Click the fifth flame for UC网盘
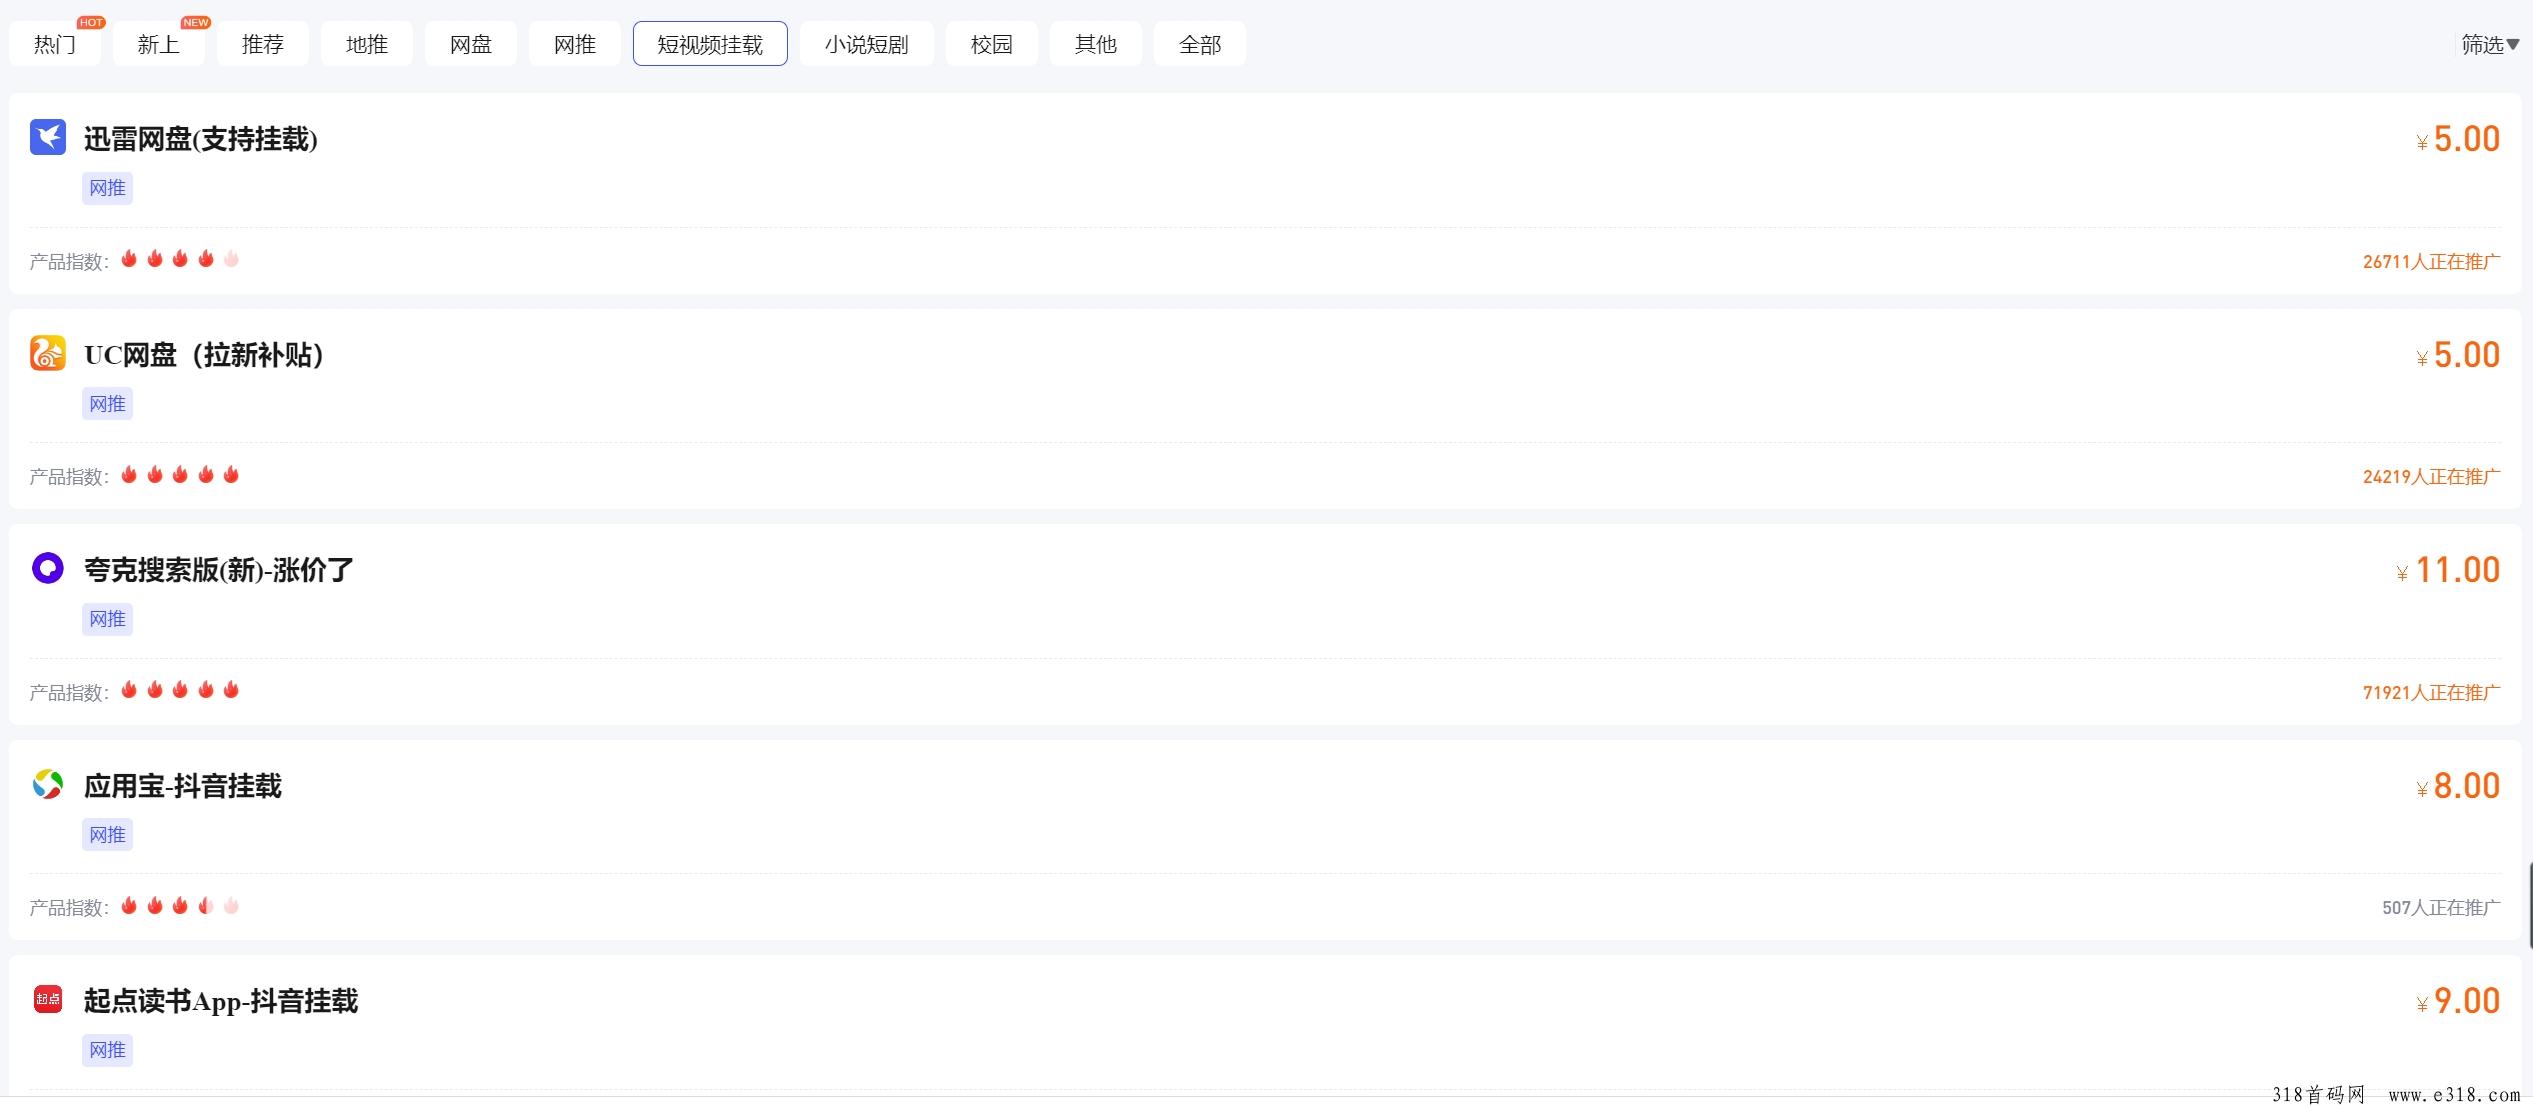The image size is (2533, 1105). pyautogui.click(x=231, y=474)
